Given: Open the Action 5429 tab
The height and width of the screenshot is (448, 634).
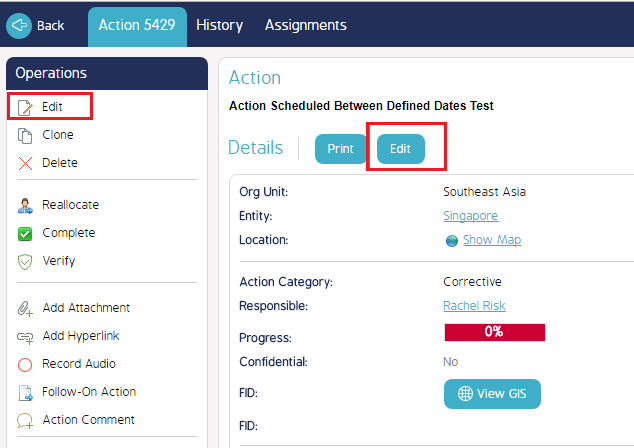Looking at the screenshot, I should coord(137,27).
